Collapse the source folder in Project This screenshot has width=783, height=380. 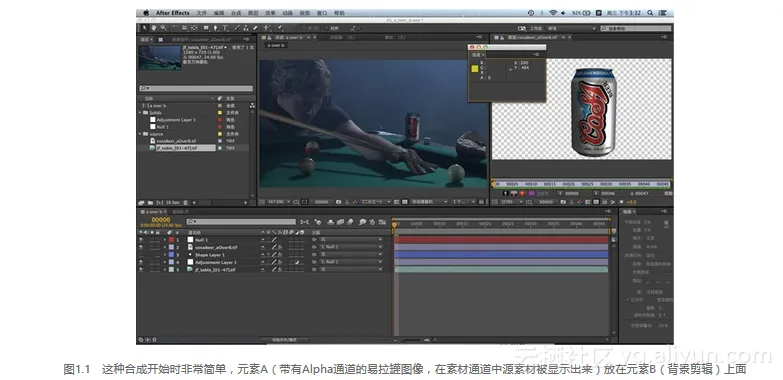140,134
